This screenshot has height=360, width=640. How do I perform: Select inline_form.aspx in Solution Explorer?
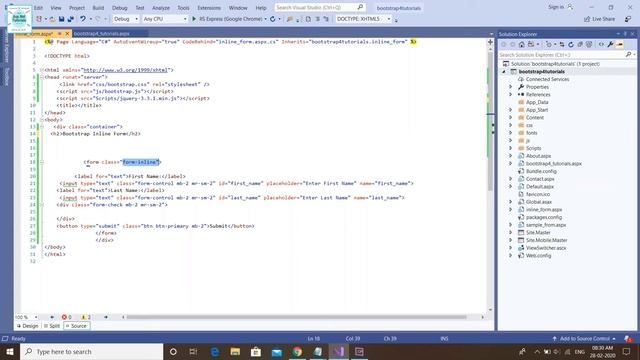[x=544, y=209]
